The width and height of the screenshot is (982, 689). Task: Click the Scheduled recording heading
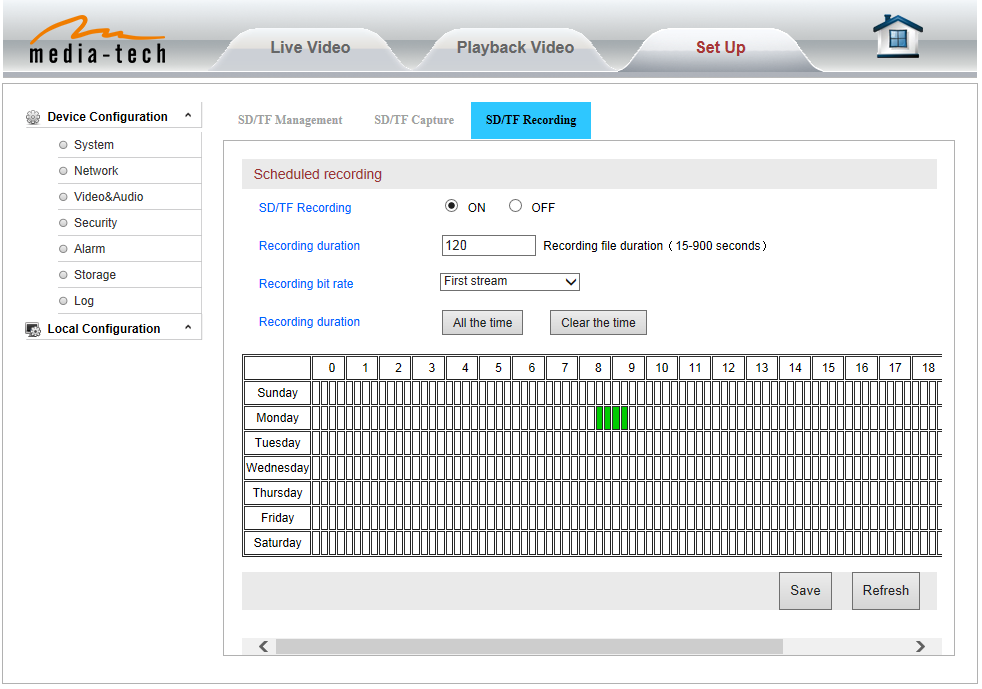[318, 175]
